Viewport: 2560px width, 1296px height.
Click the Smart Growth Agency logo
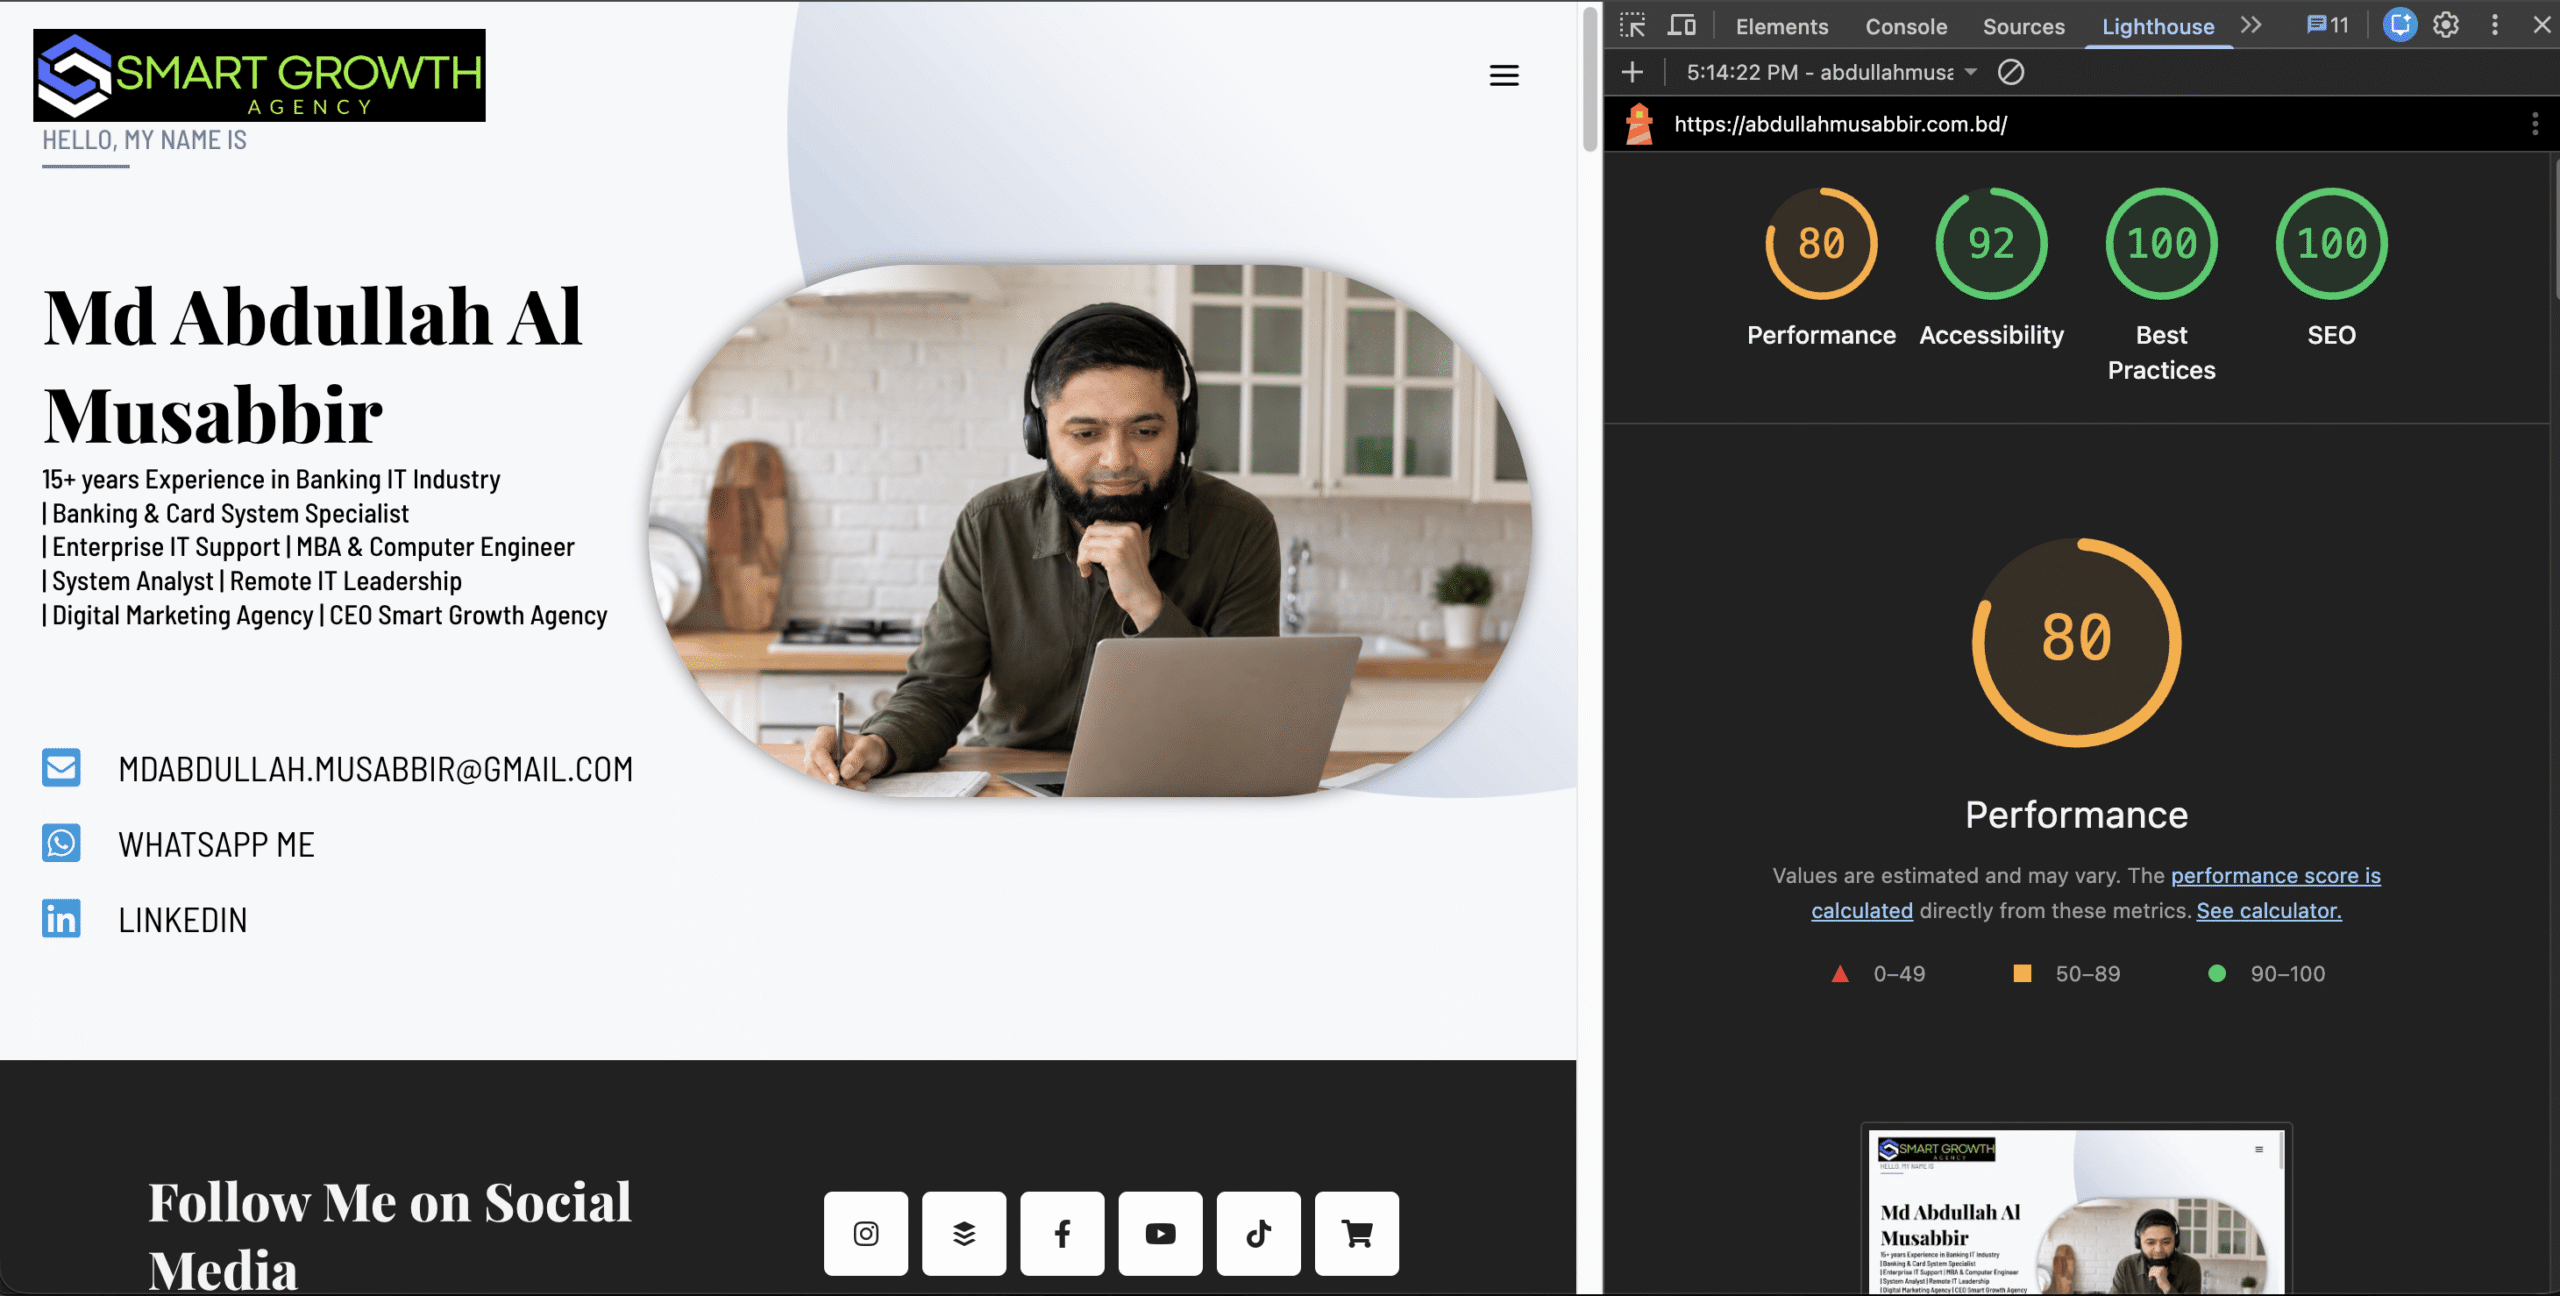tap(260, 75)
